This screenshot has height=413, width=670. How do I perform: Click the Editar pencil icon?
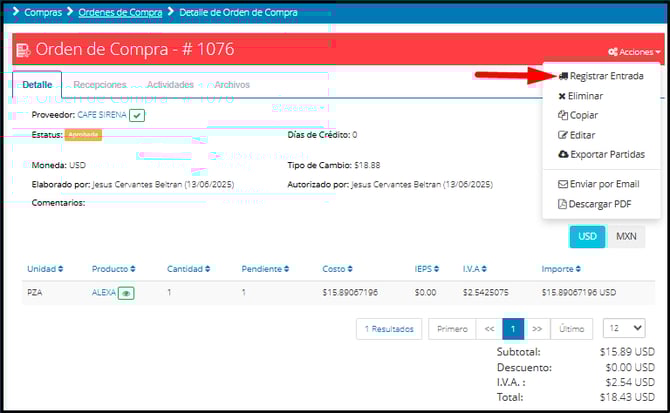pos(562,135)
